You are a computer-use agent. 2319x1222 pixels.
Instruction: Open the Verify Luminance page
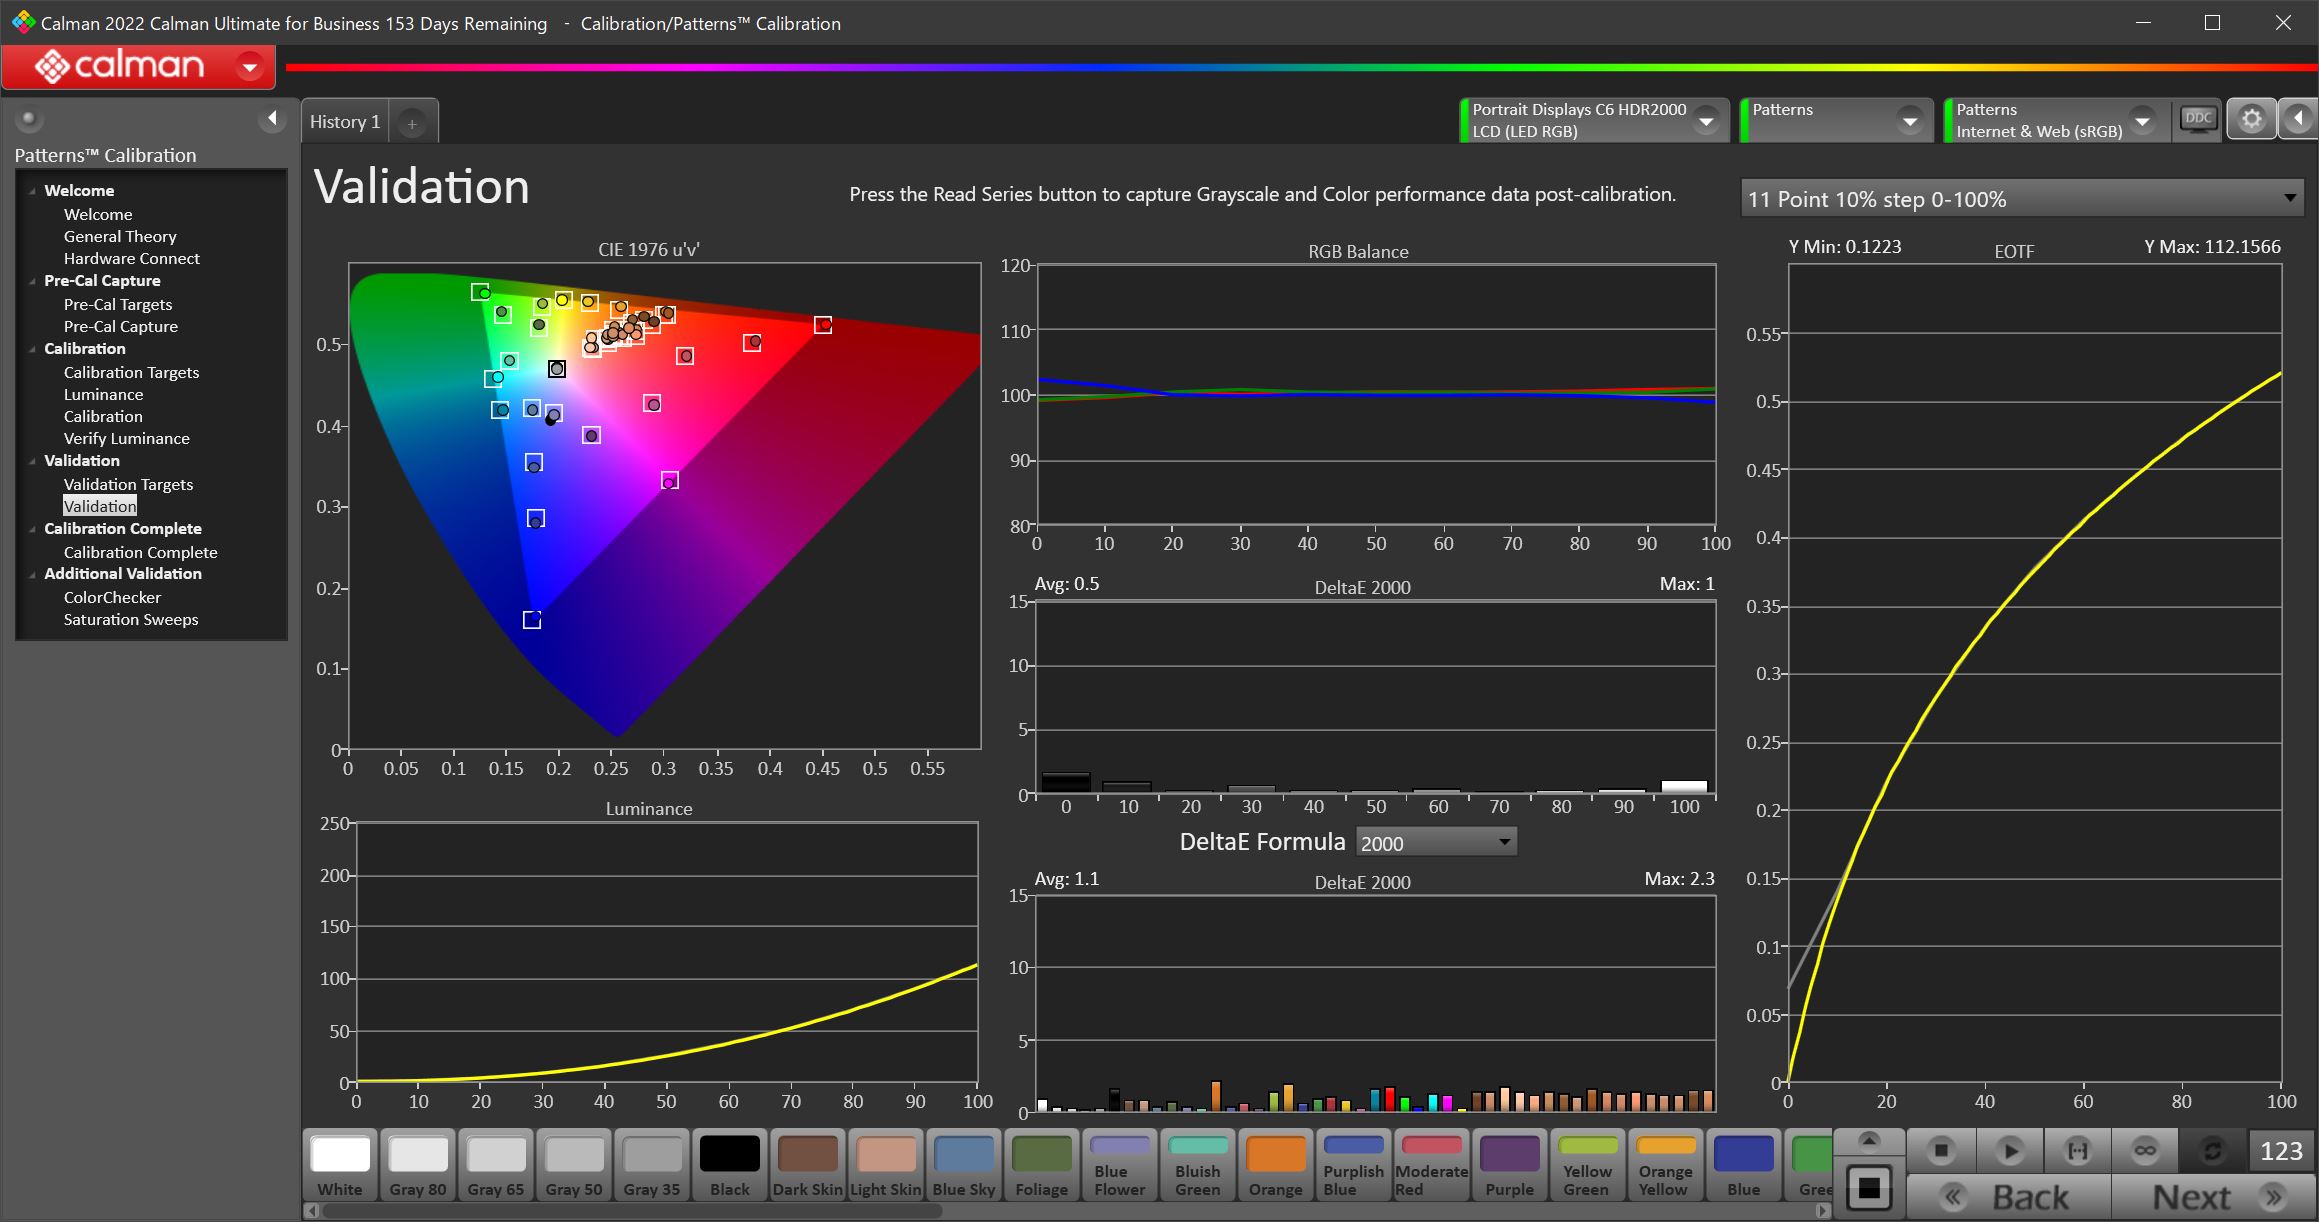126,439
